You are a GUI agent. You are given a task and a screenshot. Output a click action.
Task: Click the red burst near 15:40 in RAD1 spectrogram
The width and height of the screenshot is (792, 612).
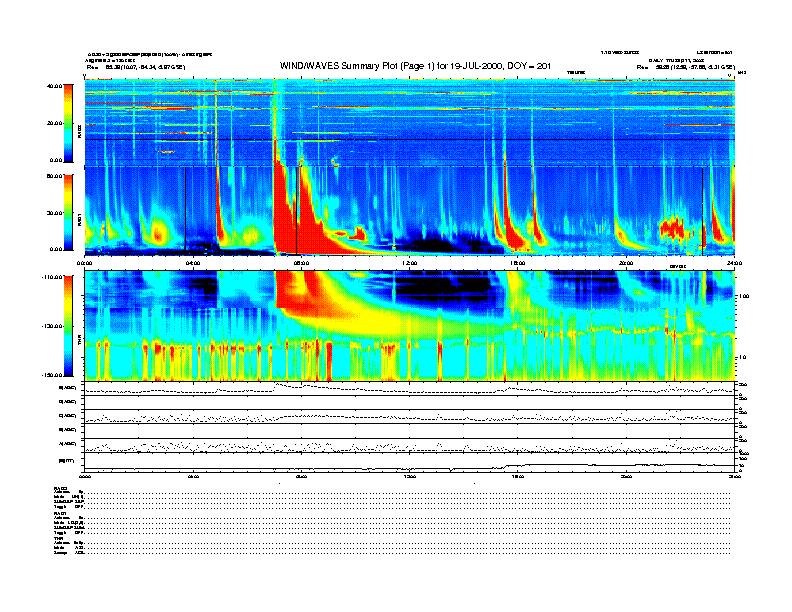[x=512, y=227]
